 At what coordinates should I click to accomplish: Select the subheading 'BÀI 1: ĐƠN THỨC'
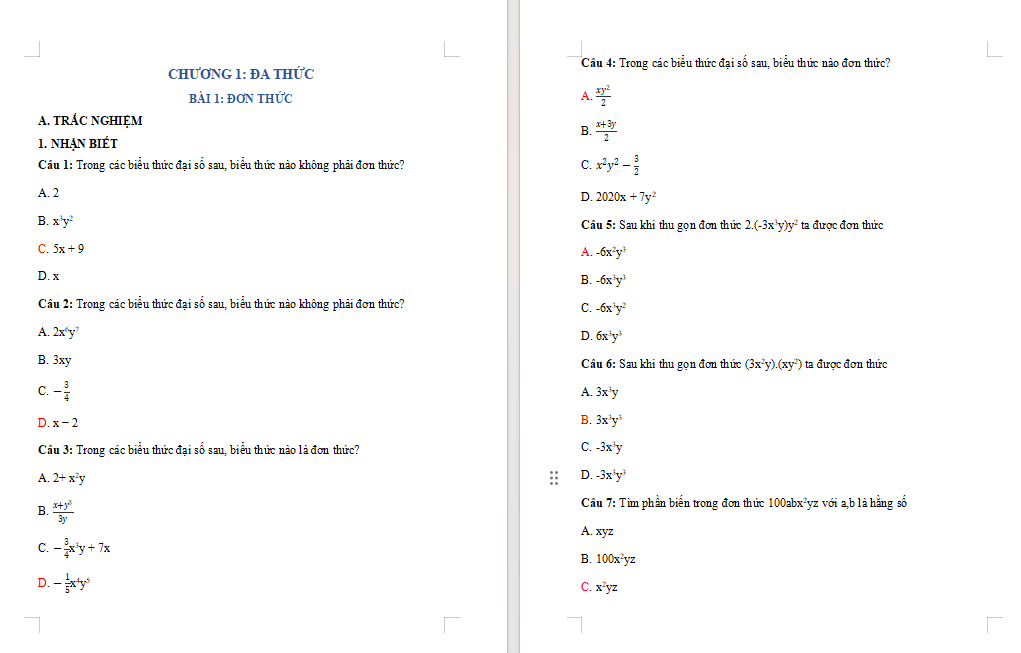(241, 98)
